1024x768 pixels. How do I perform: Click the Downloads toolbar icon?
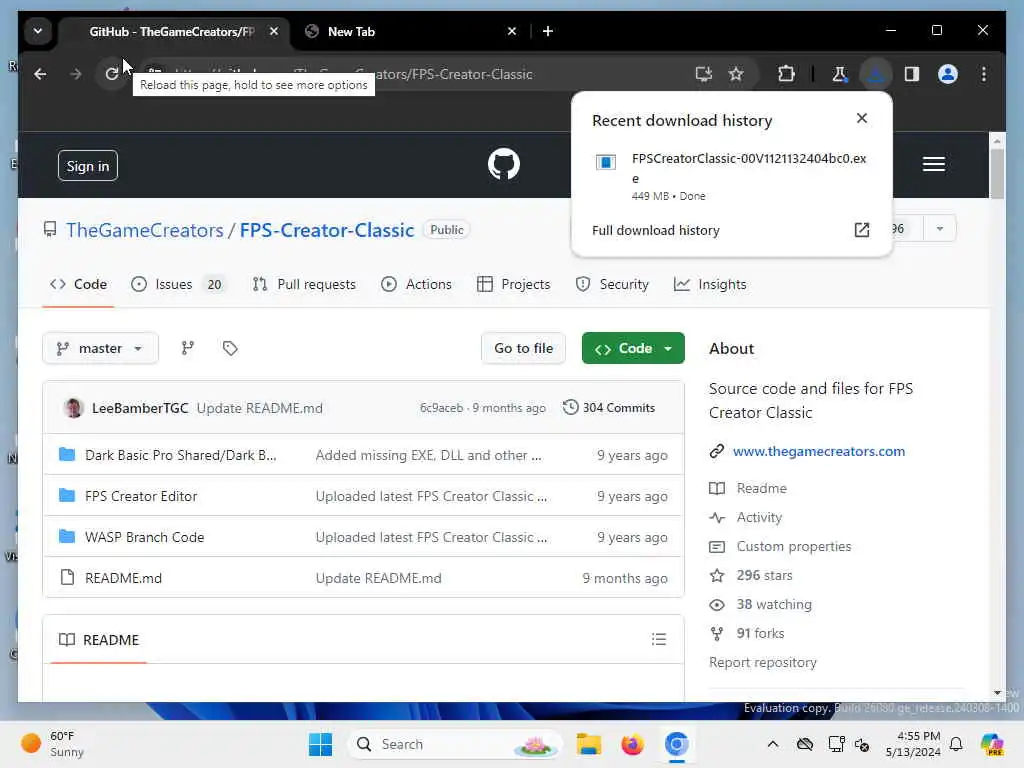875,74
